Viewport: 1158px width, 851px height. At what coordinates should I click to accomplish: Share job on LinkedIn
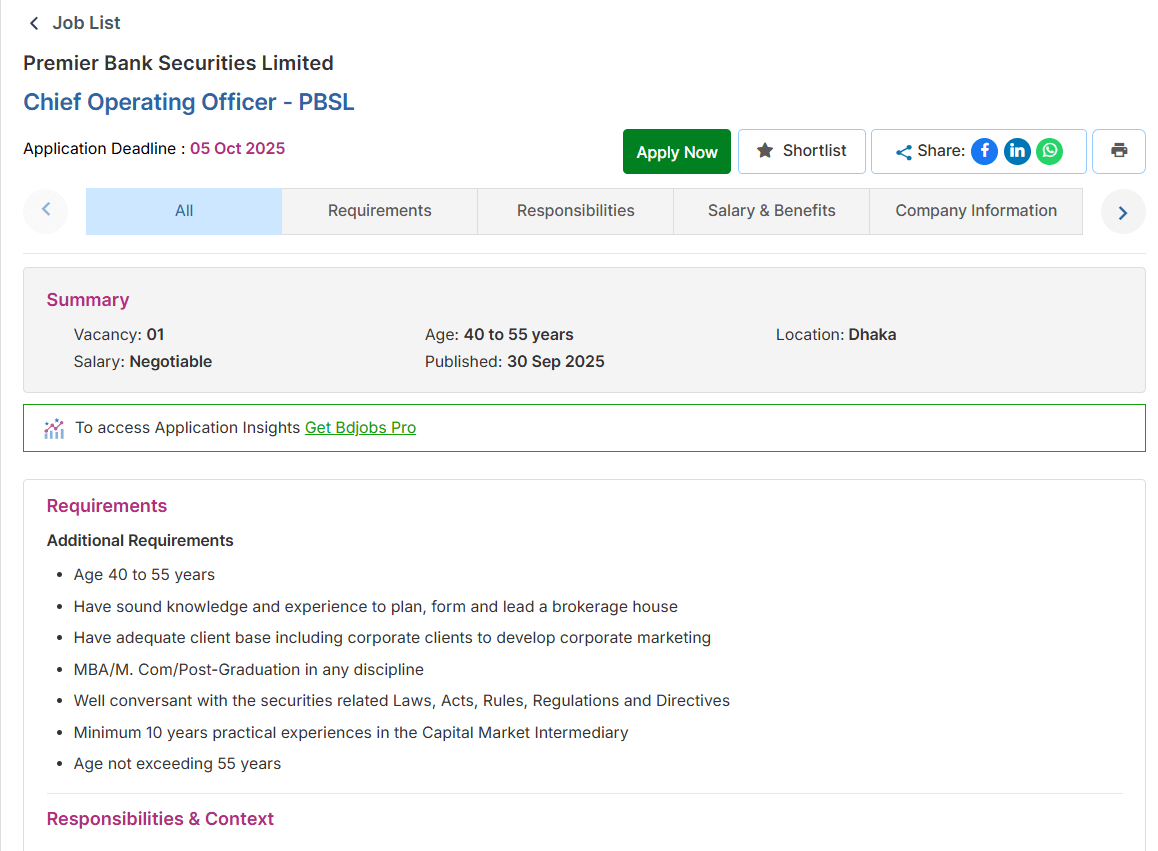(1017, 151)
